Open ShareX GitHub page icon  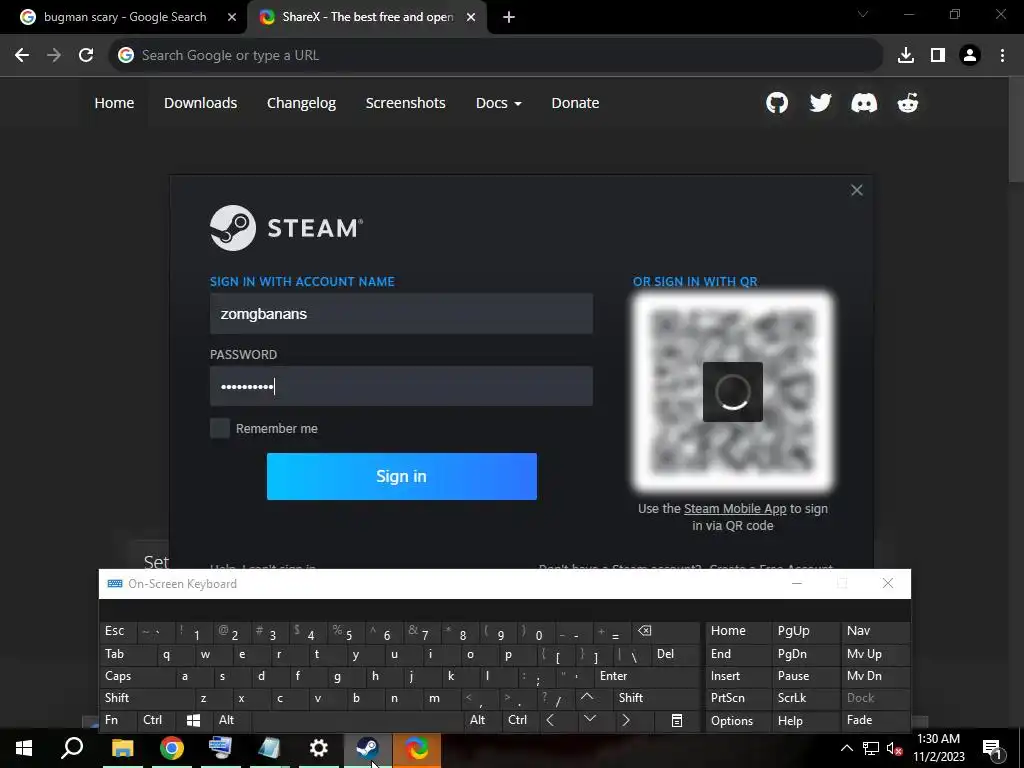pos(776,103)
